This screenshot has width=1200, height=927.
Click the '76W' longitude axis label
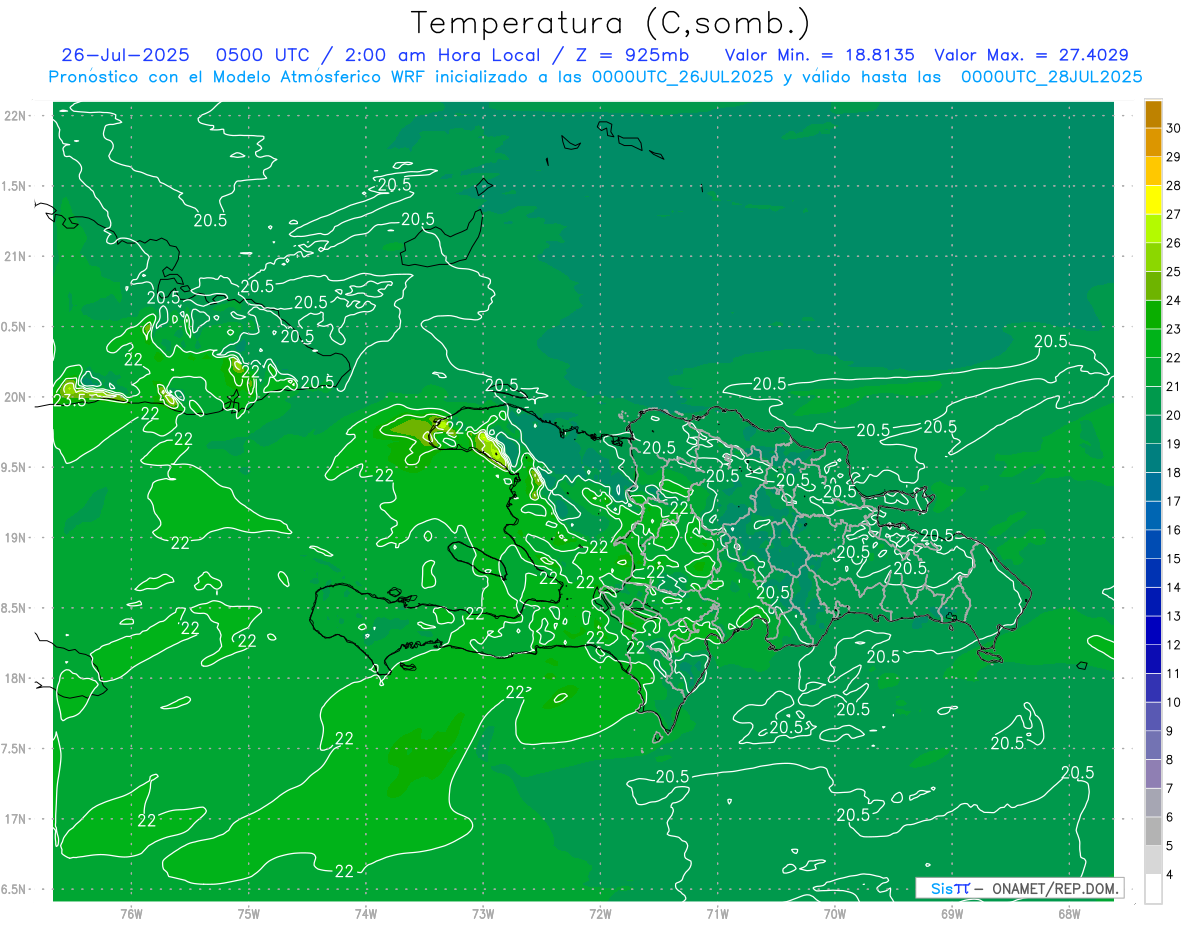[131, 913]
